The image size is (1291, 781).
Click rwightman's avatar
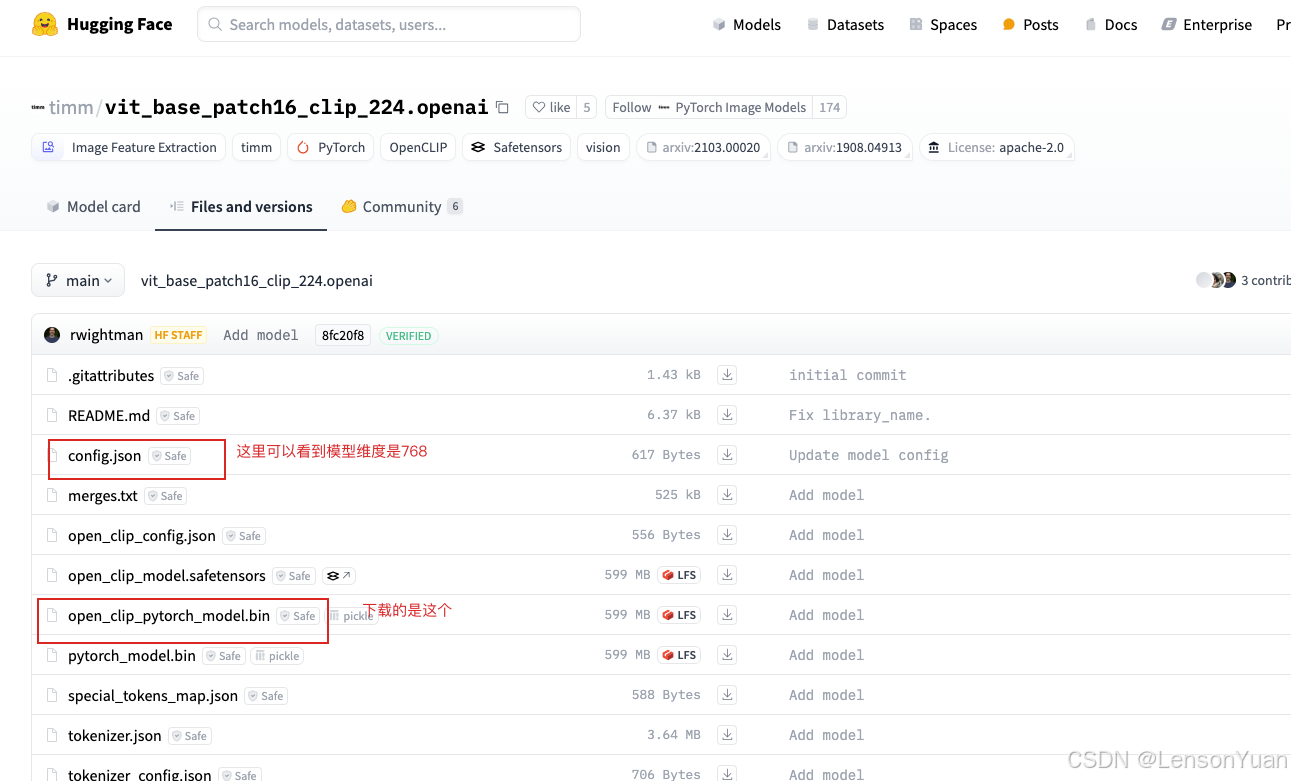(52, 335)
